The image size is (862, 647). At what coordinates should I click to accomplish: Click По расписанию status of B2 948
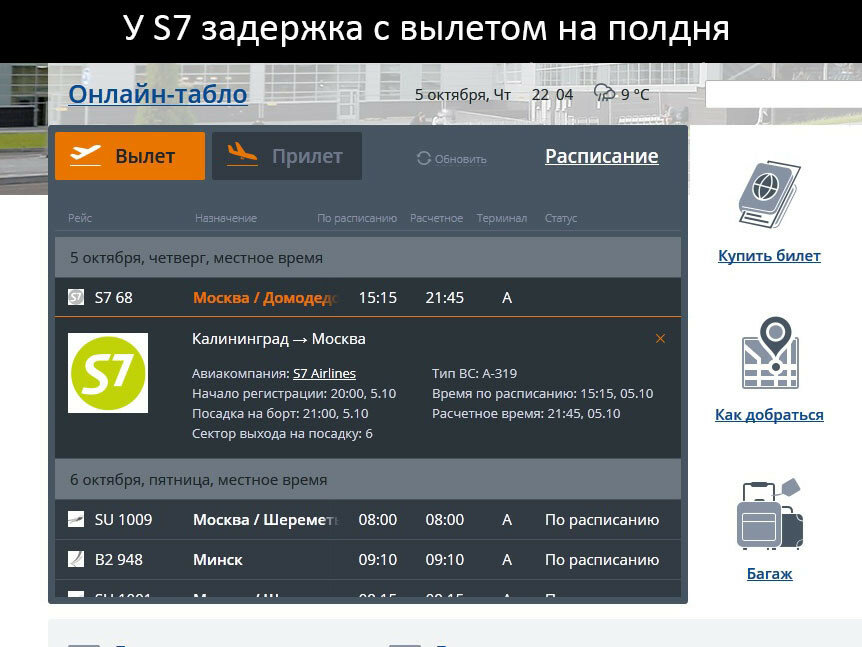click(602, 560)
